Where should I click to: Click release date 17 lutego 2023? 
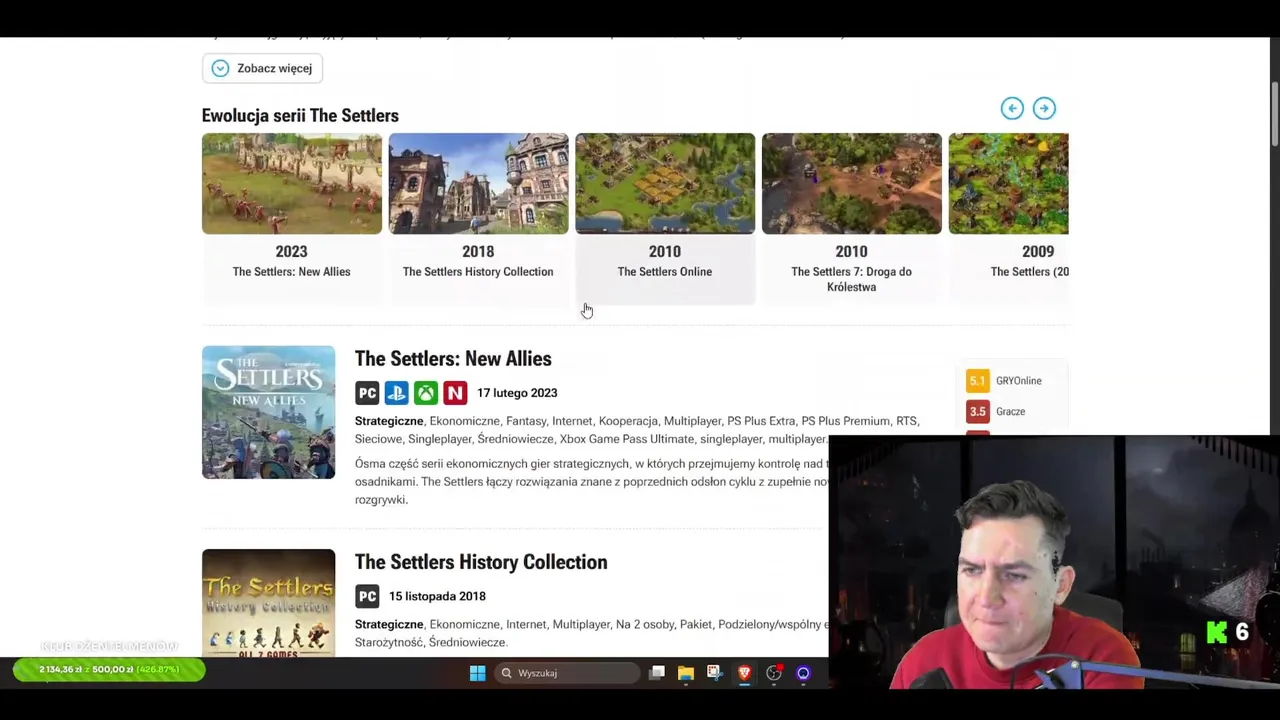coord(517,393)
